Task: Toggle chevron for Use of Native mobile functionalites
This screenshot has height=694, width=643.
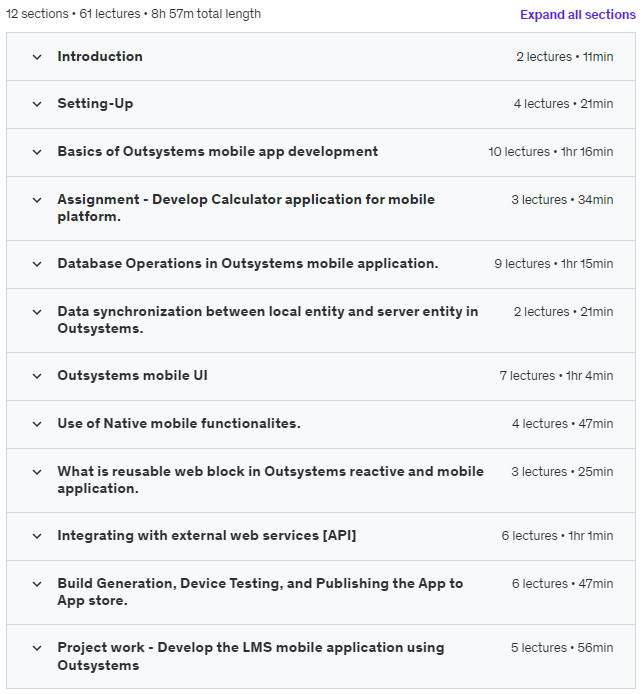Action: click(x=37, y=424)
